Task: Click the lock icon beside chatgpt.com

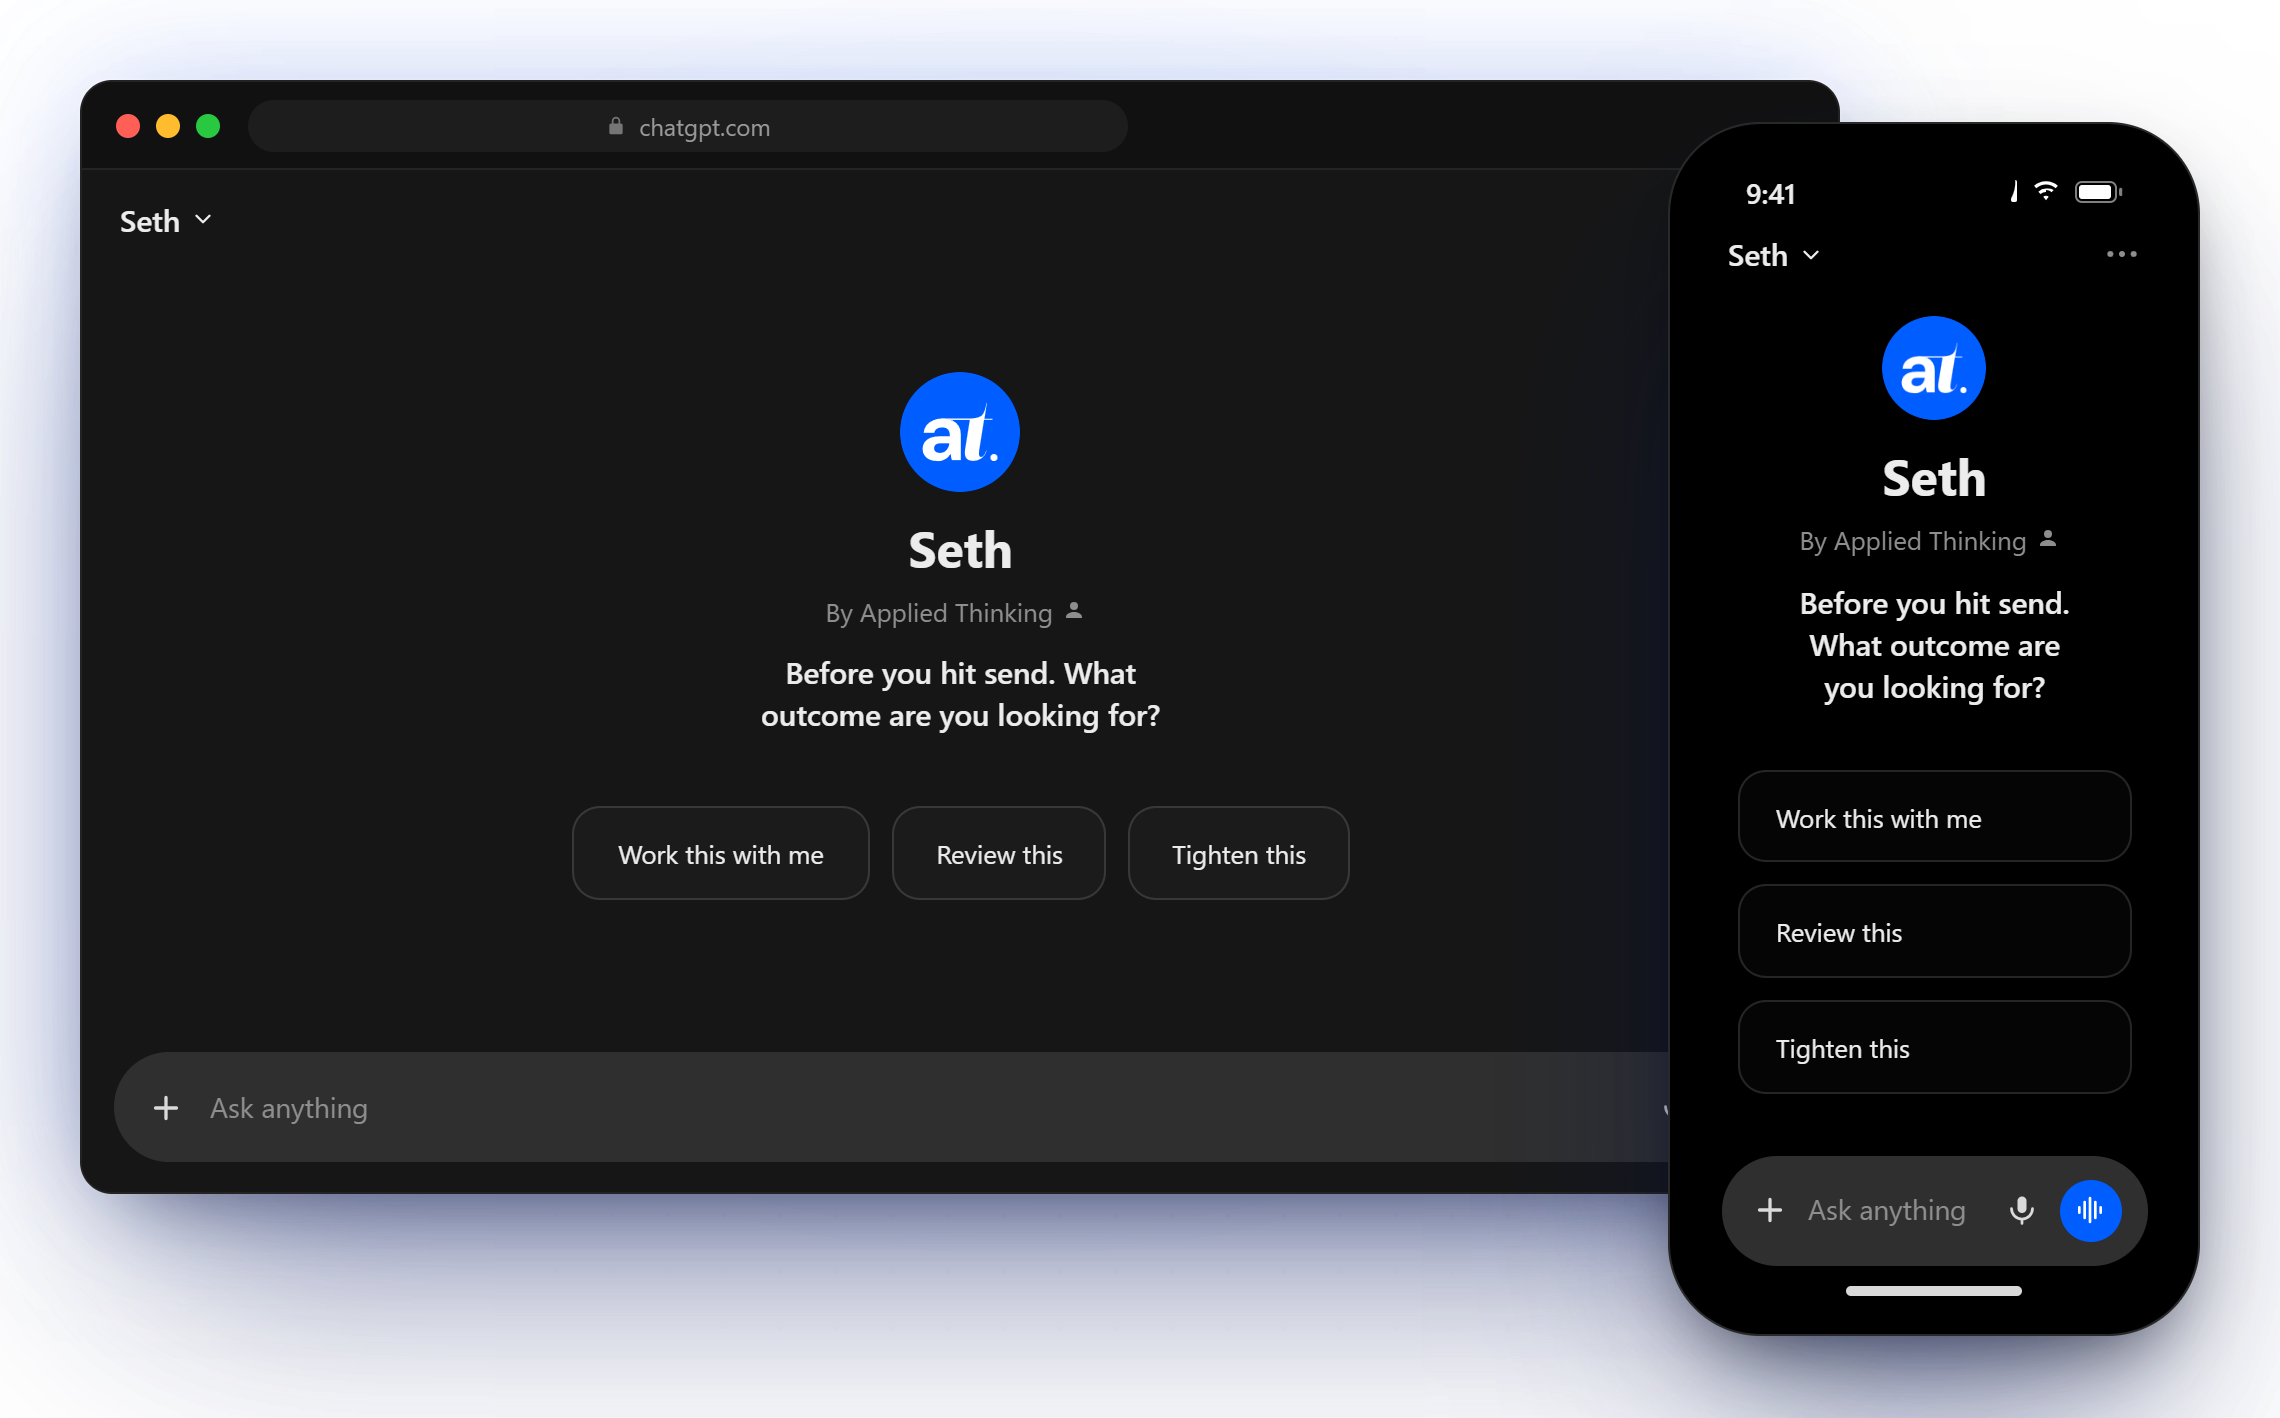Action: point(616,126)
